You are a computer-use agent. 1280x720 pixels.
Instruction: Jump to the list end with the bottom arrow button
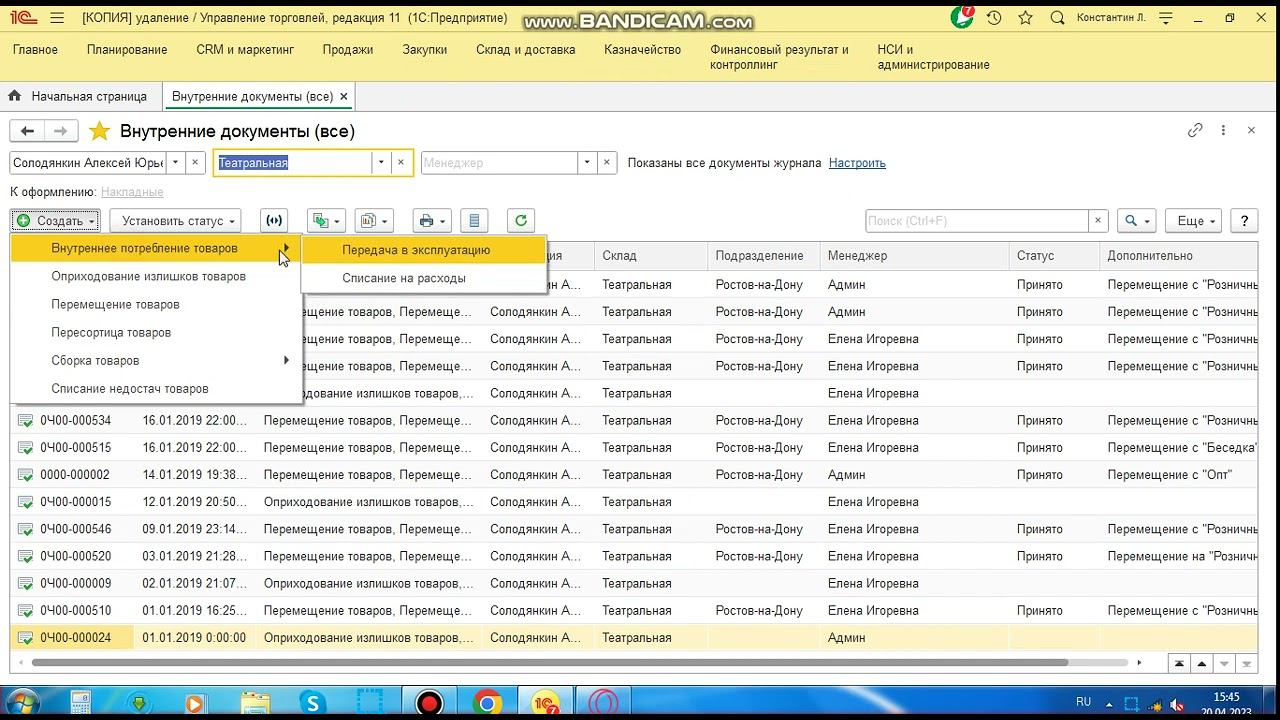1247,663
